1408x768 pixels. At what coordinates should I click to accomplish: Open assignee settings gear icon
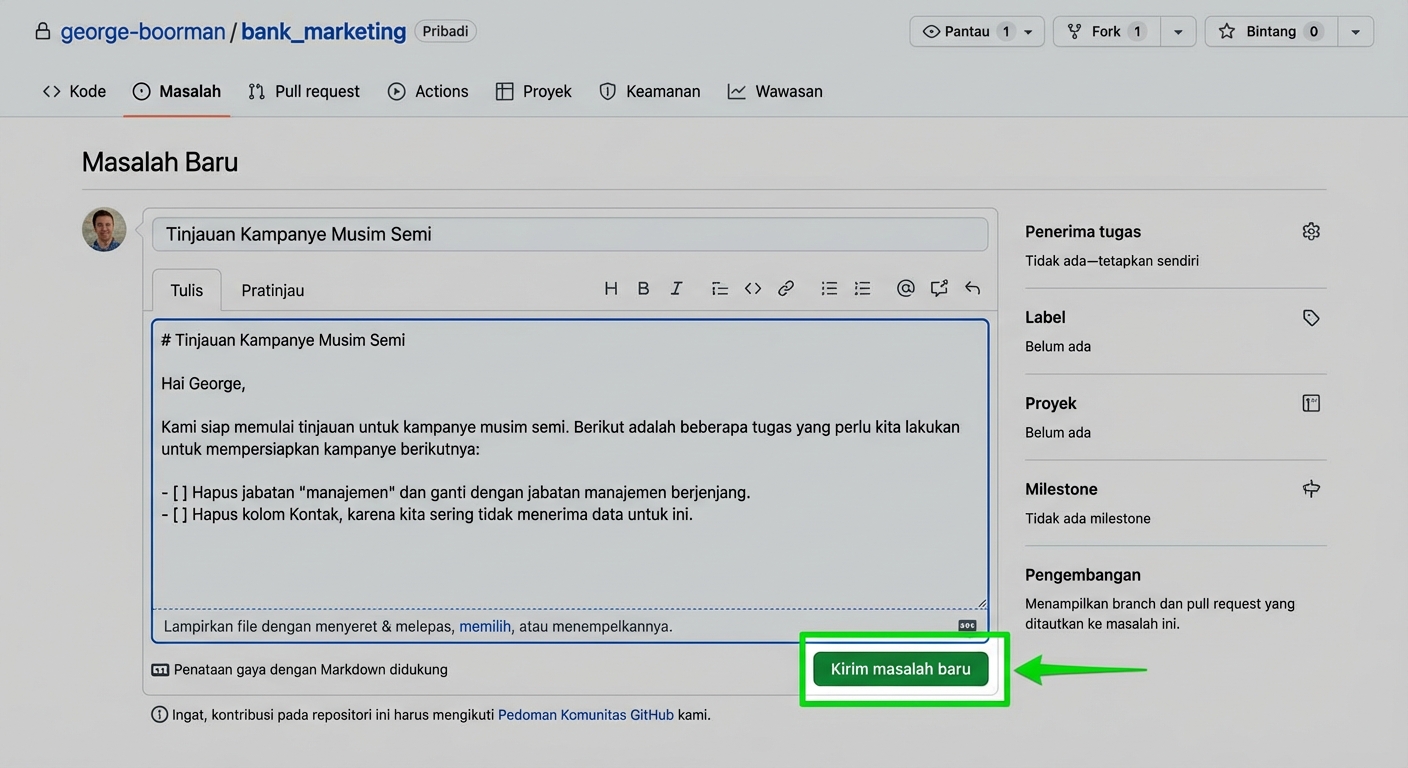(x=1311, y=231)
